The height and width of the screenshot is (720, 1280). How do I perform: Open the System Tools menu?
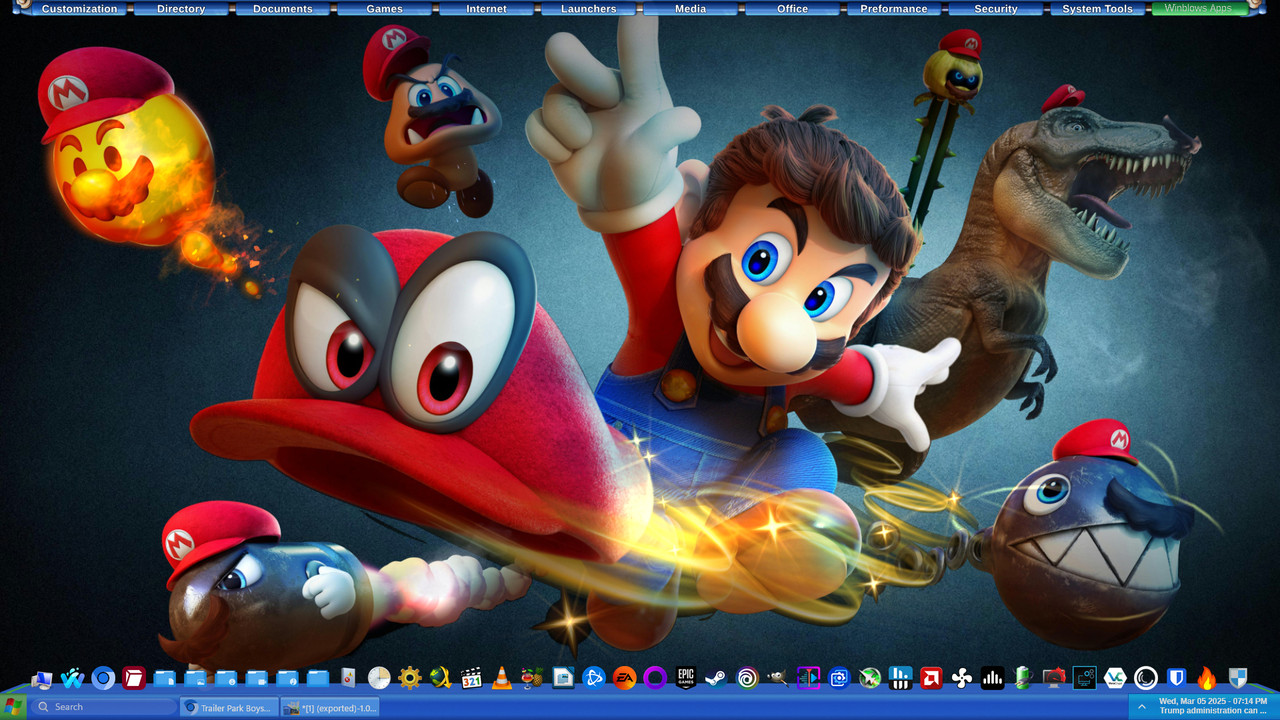point(1098,9)
